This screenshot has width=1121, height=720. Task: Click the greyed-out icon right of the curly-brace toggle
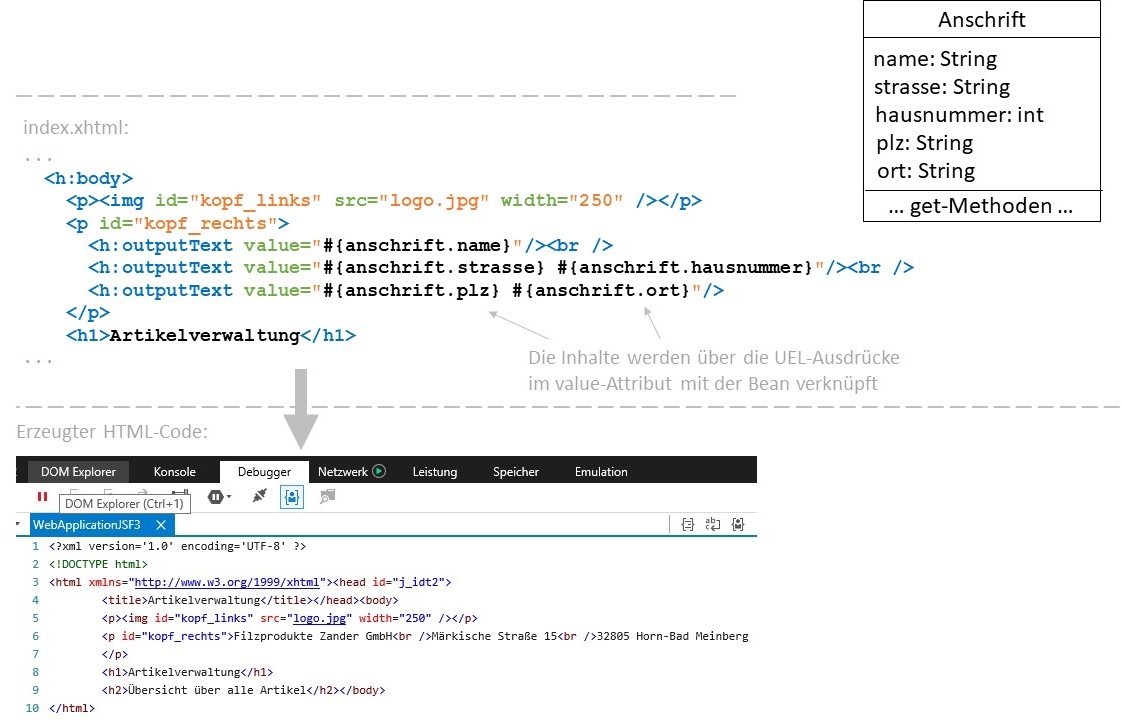327,496
